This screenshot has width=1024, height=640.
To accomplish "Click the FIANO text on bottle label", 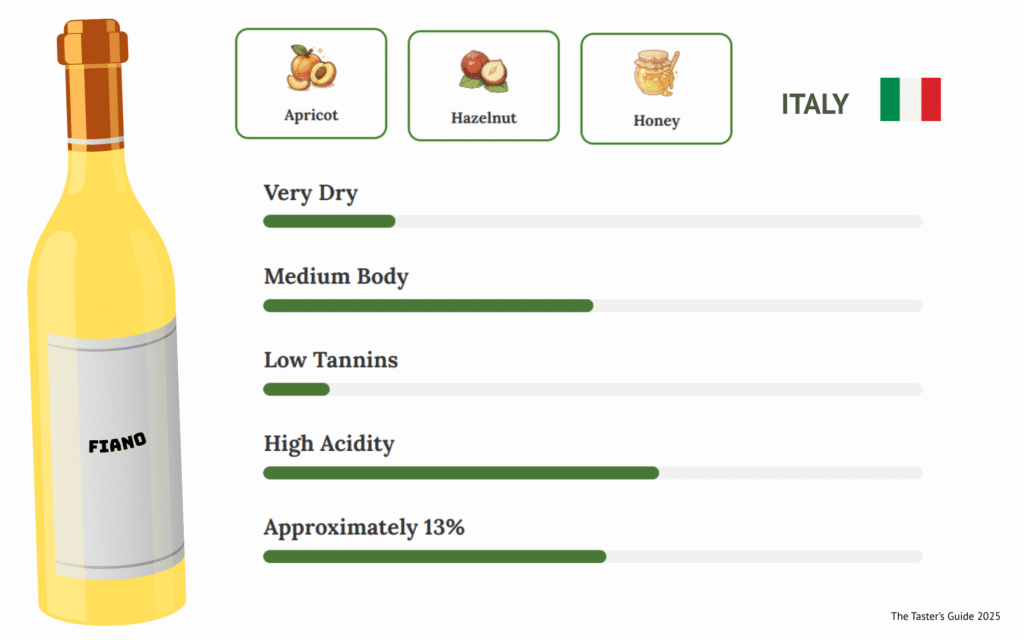I will [x=117, y=441].
